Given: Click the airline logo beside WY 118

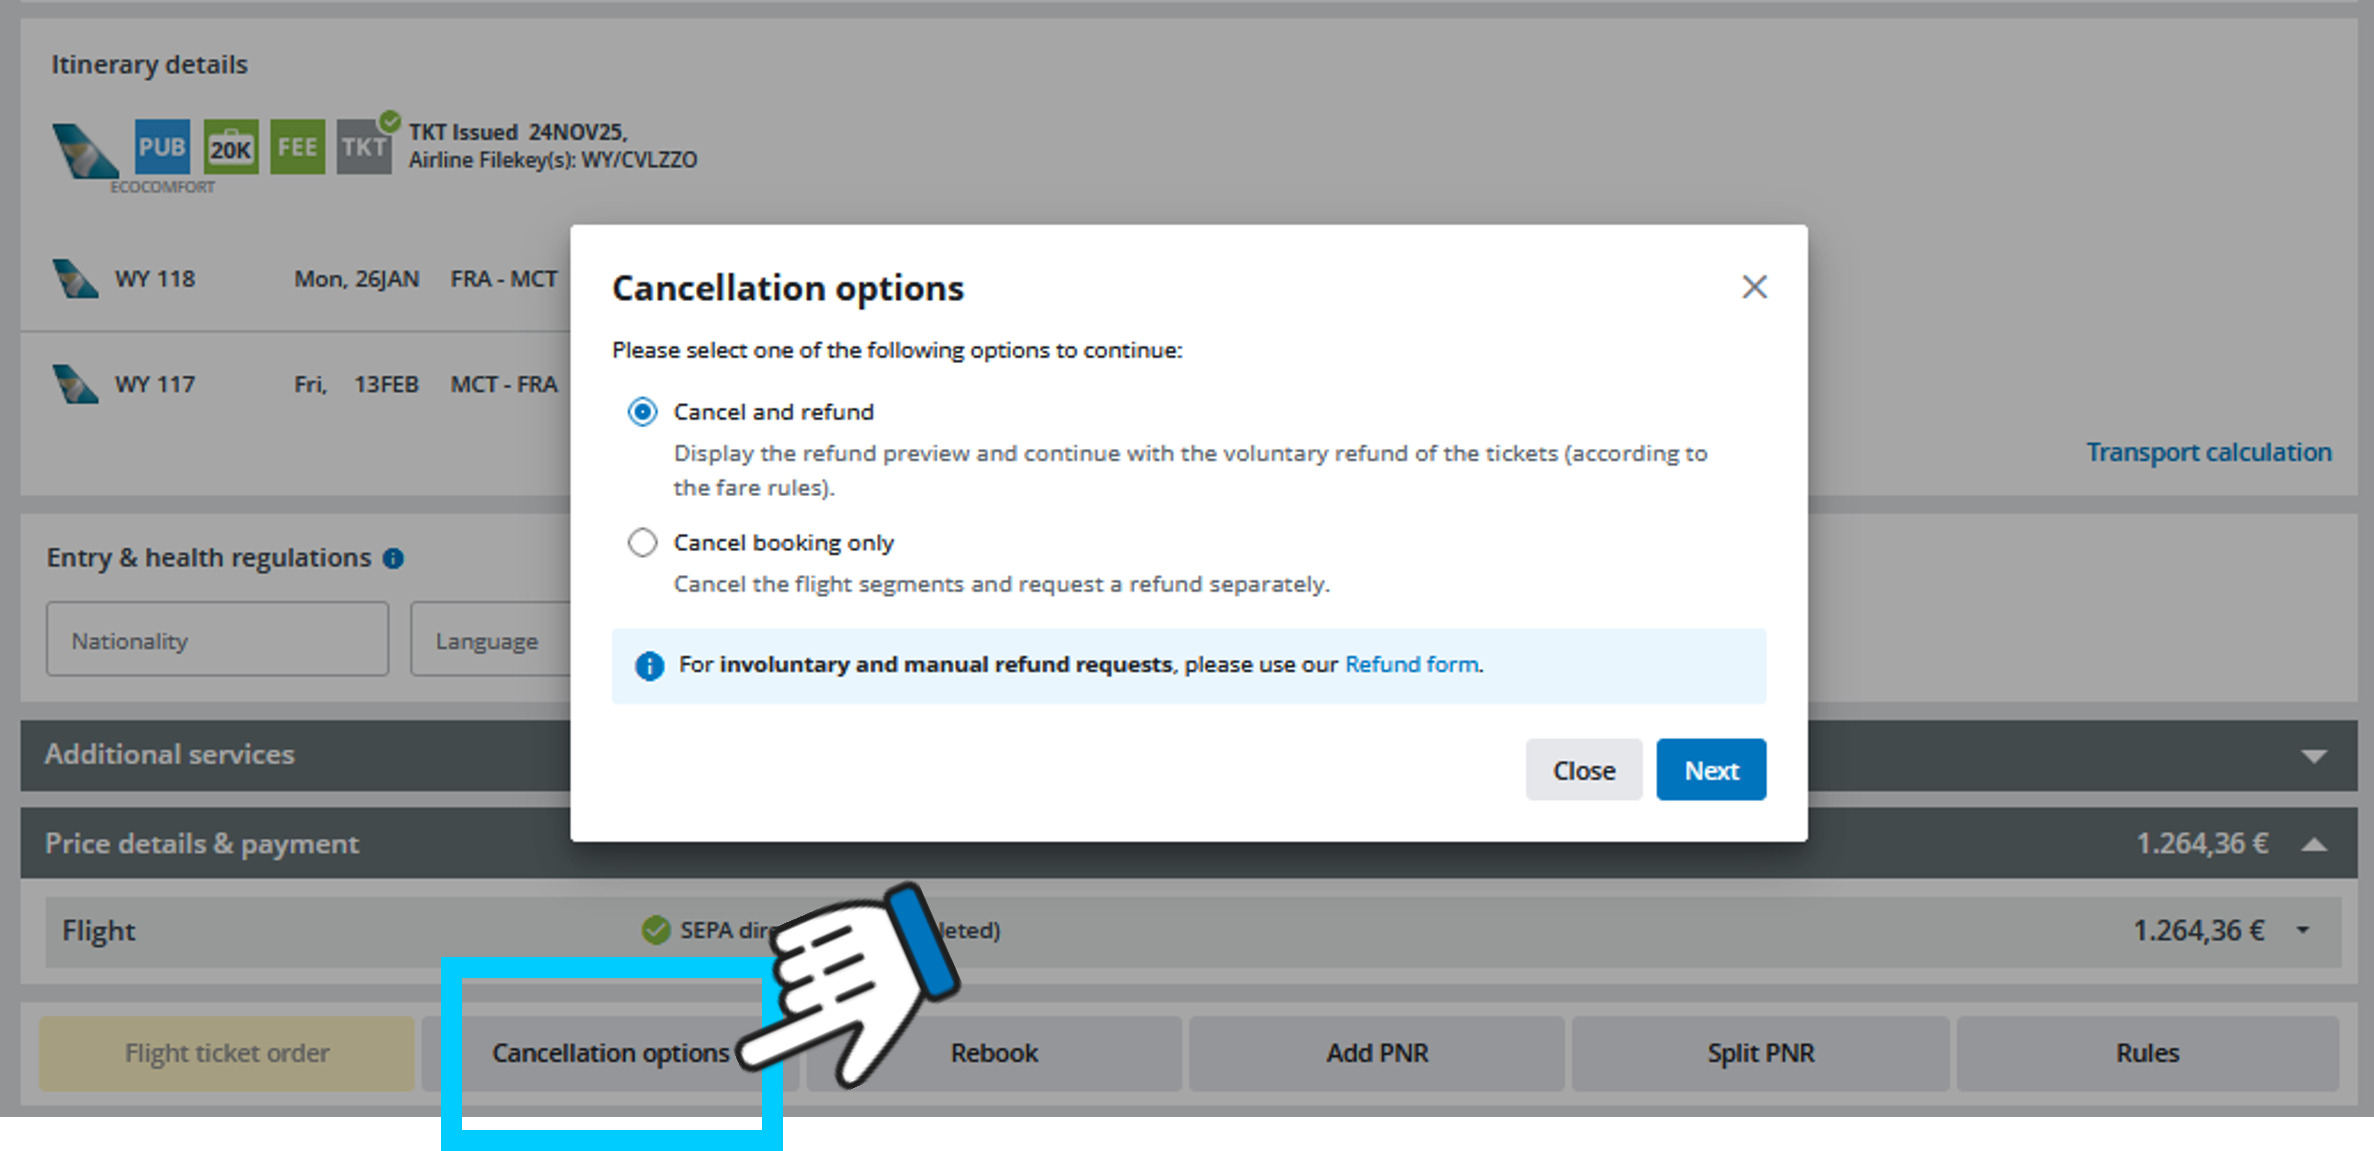Looking at the screenshot, I should pyautogui.click(x=76, y=279).
